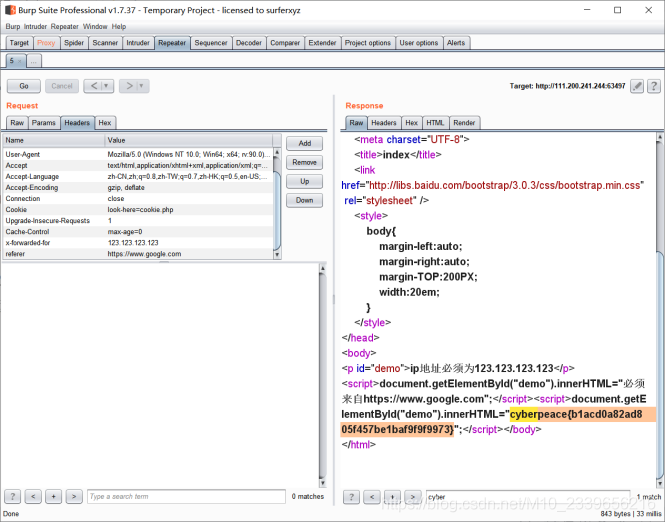Select the Cache-Control header row

point(138,232)
